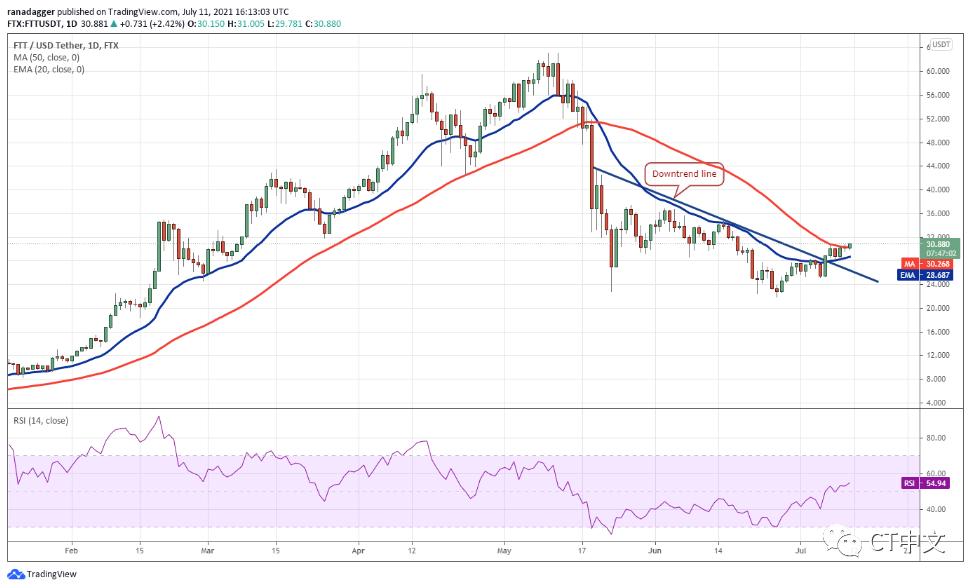977x585 pixels.
Task: Click the Apr label on the time axis
Action: 359,550
